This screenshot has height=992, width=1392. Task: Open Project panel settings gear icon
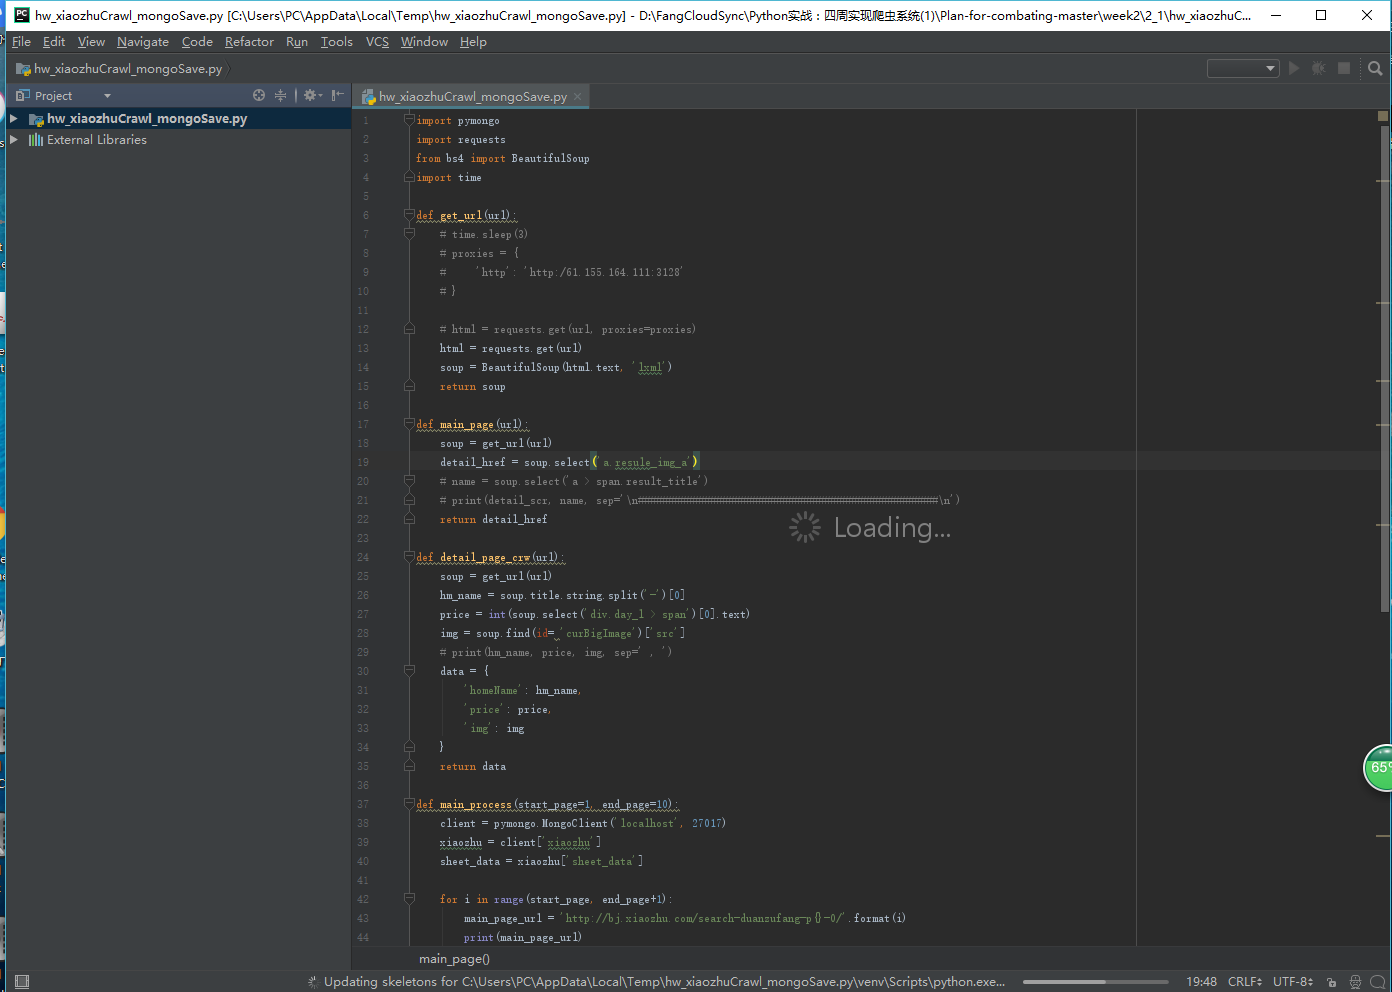(312, 95)
